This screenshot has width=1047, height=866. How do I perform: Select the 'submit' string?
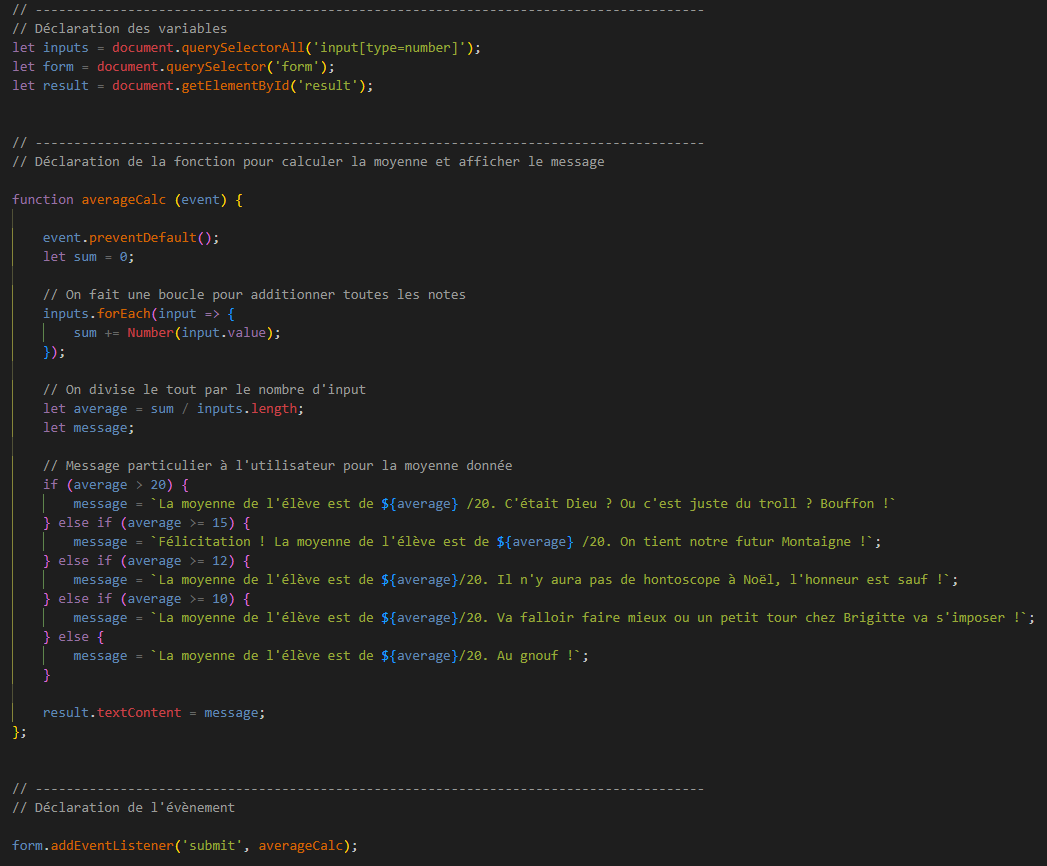click(x=212, y=846)
